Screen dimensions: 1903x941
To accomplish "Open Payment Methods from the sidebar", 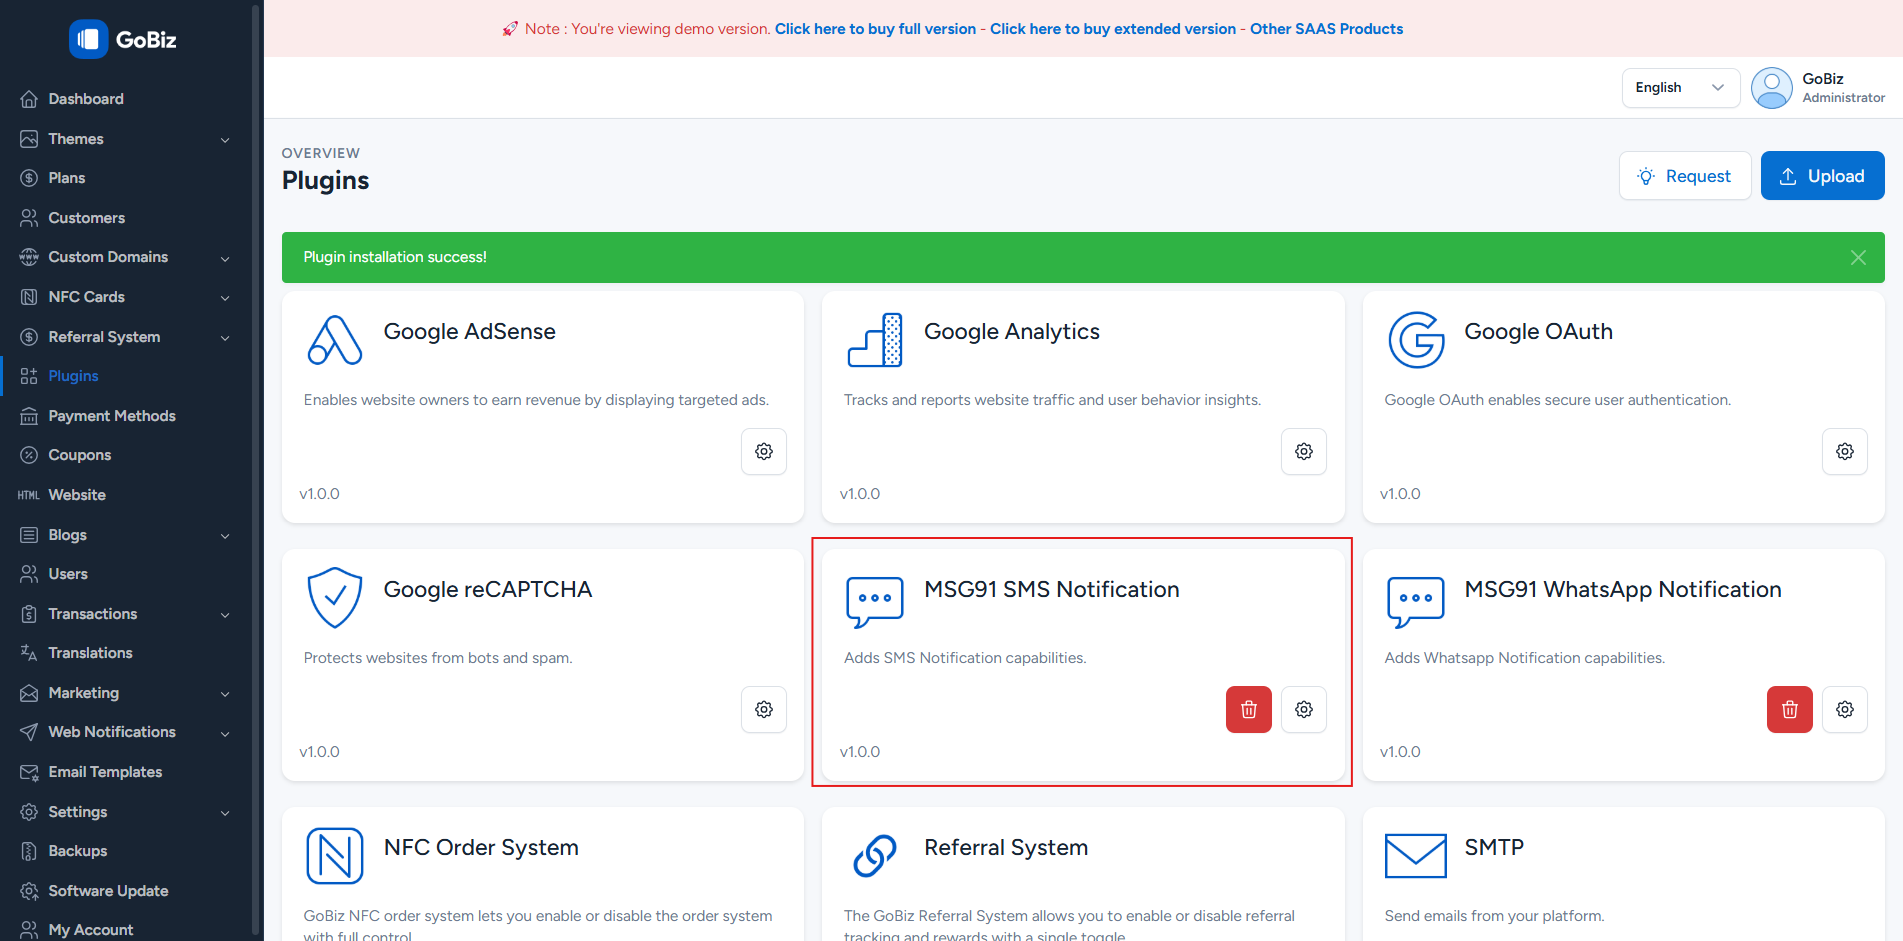I will (x=112, y=416).
